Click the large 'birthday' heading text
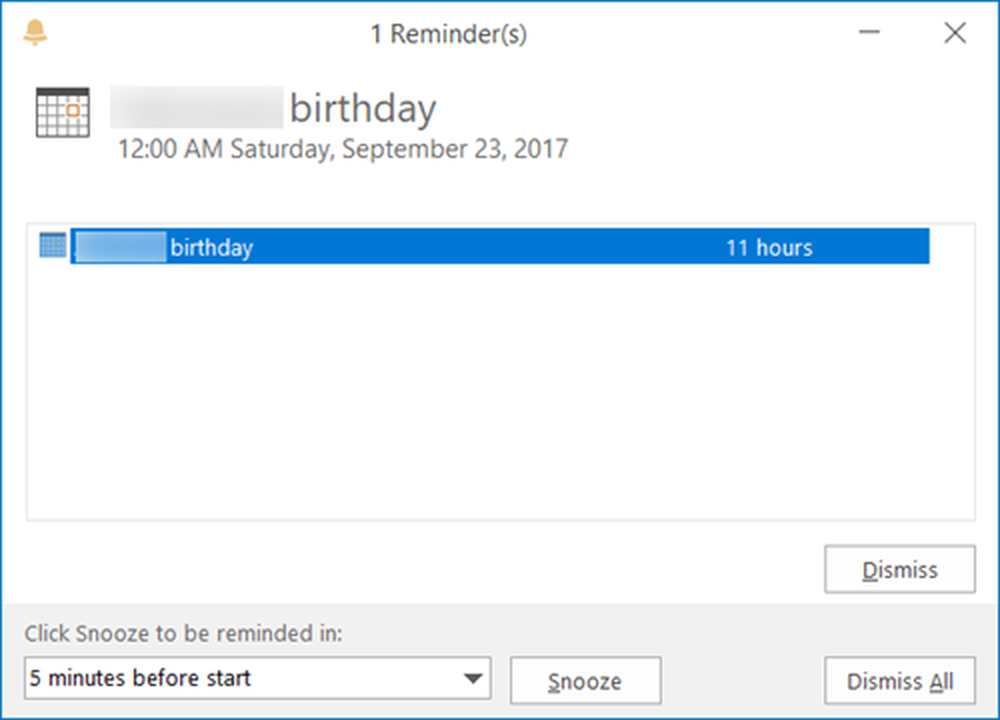The width and height of the screenshot is (1000, 720). (362, 109)
